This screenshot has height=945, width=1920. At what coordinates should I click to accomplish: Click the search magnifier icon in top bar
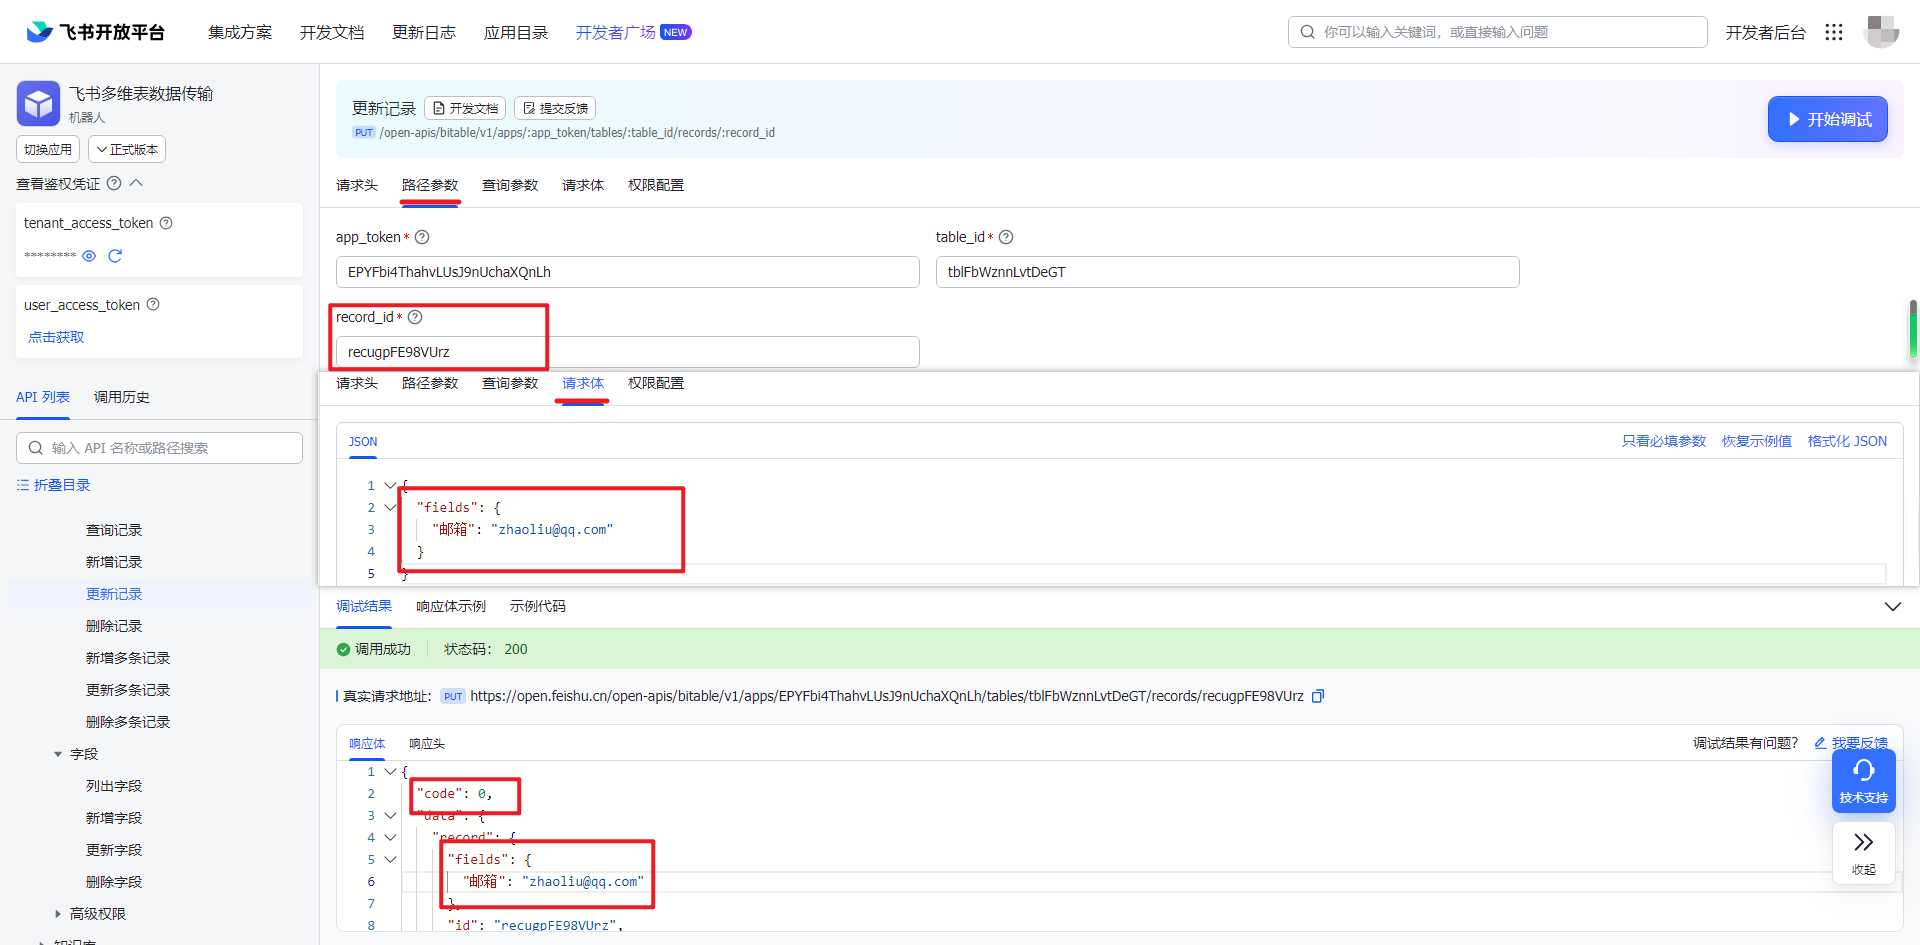(1307, 32)
